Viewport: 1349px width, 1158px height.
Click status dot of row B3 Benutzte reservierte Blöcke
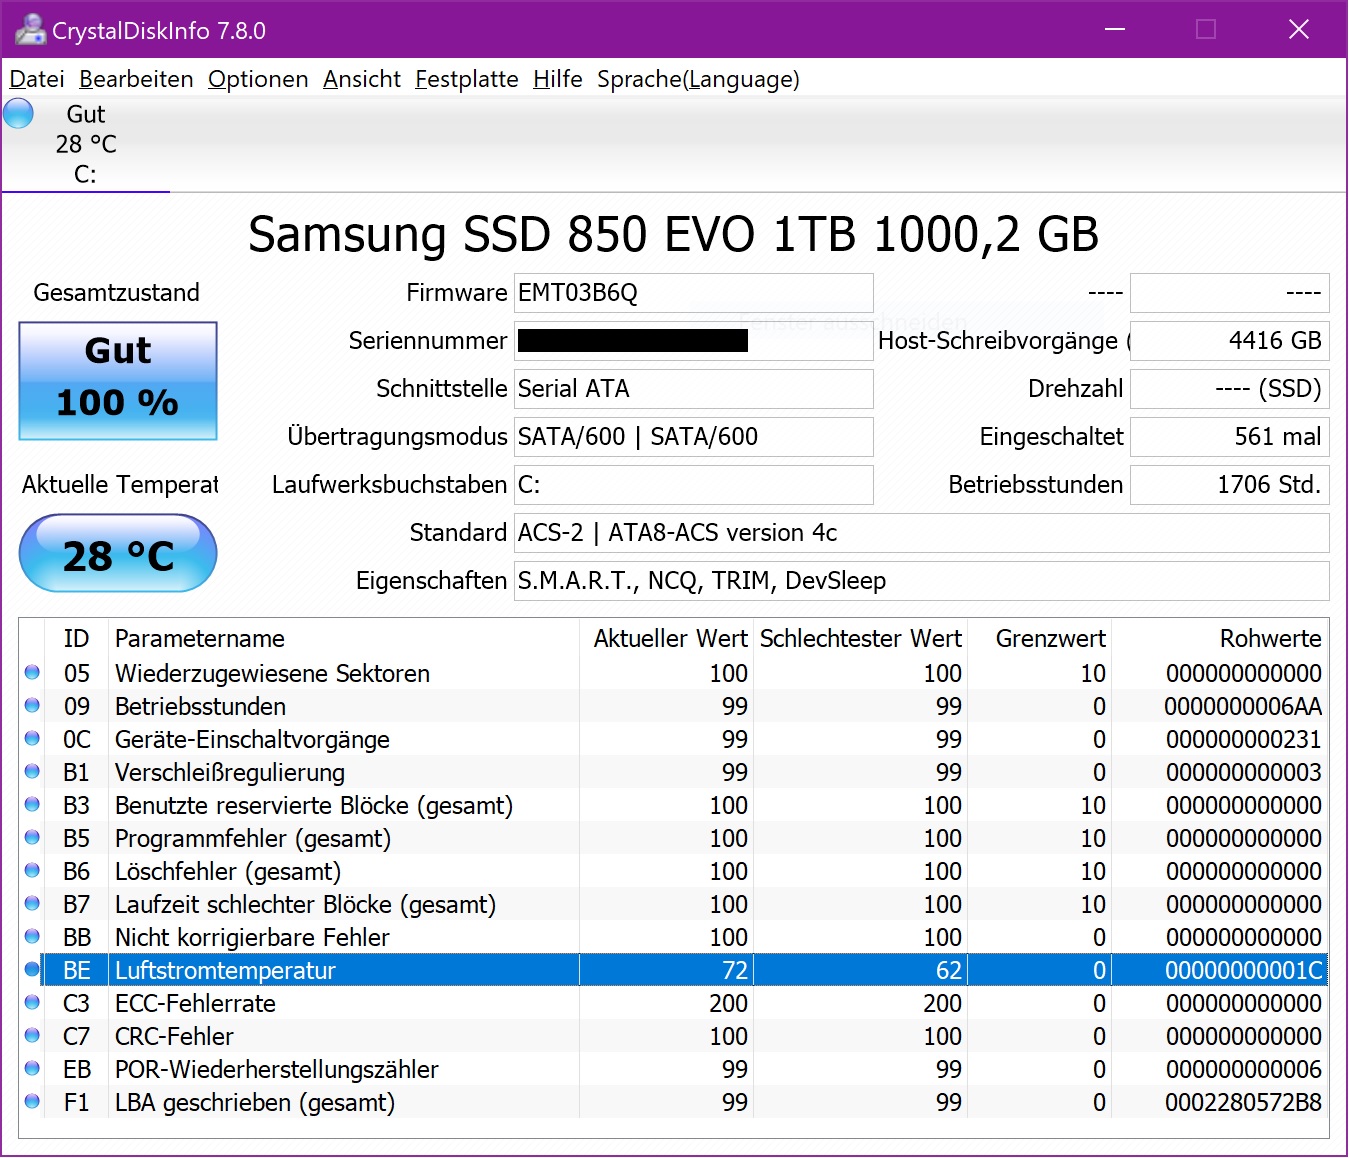coord(32,805)
